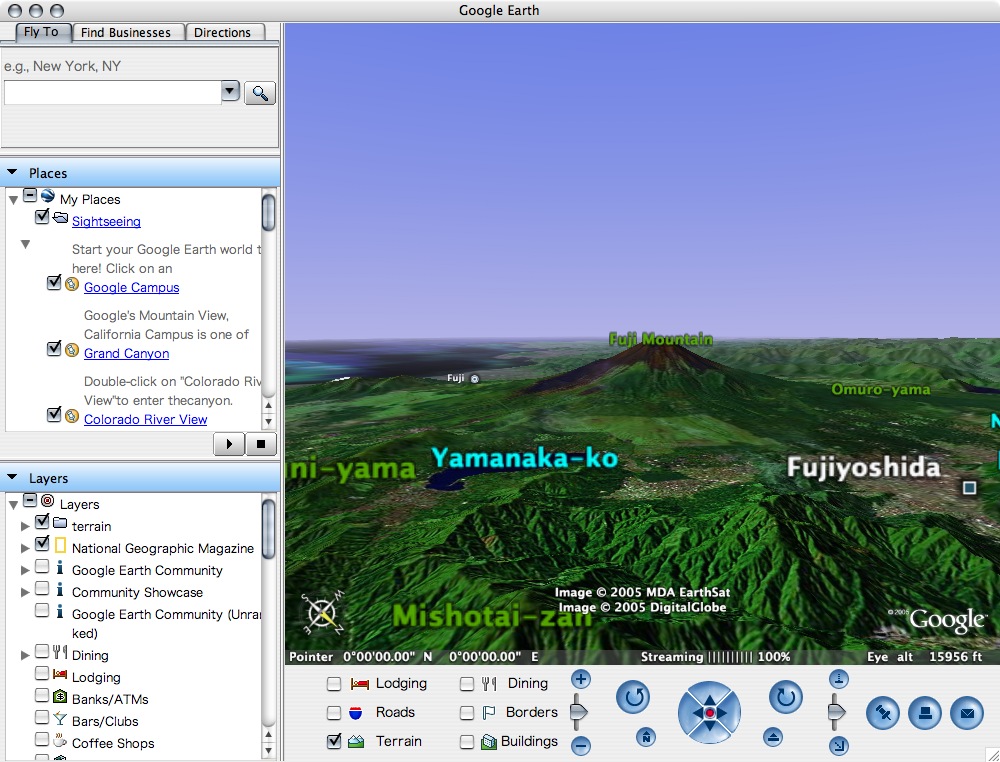Click the tilt up button above tilt slider
This screenshot has height=762, width=1000.
point(839,678)
